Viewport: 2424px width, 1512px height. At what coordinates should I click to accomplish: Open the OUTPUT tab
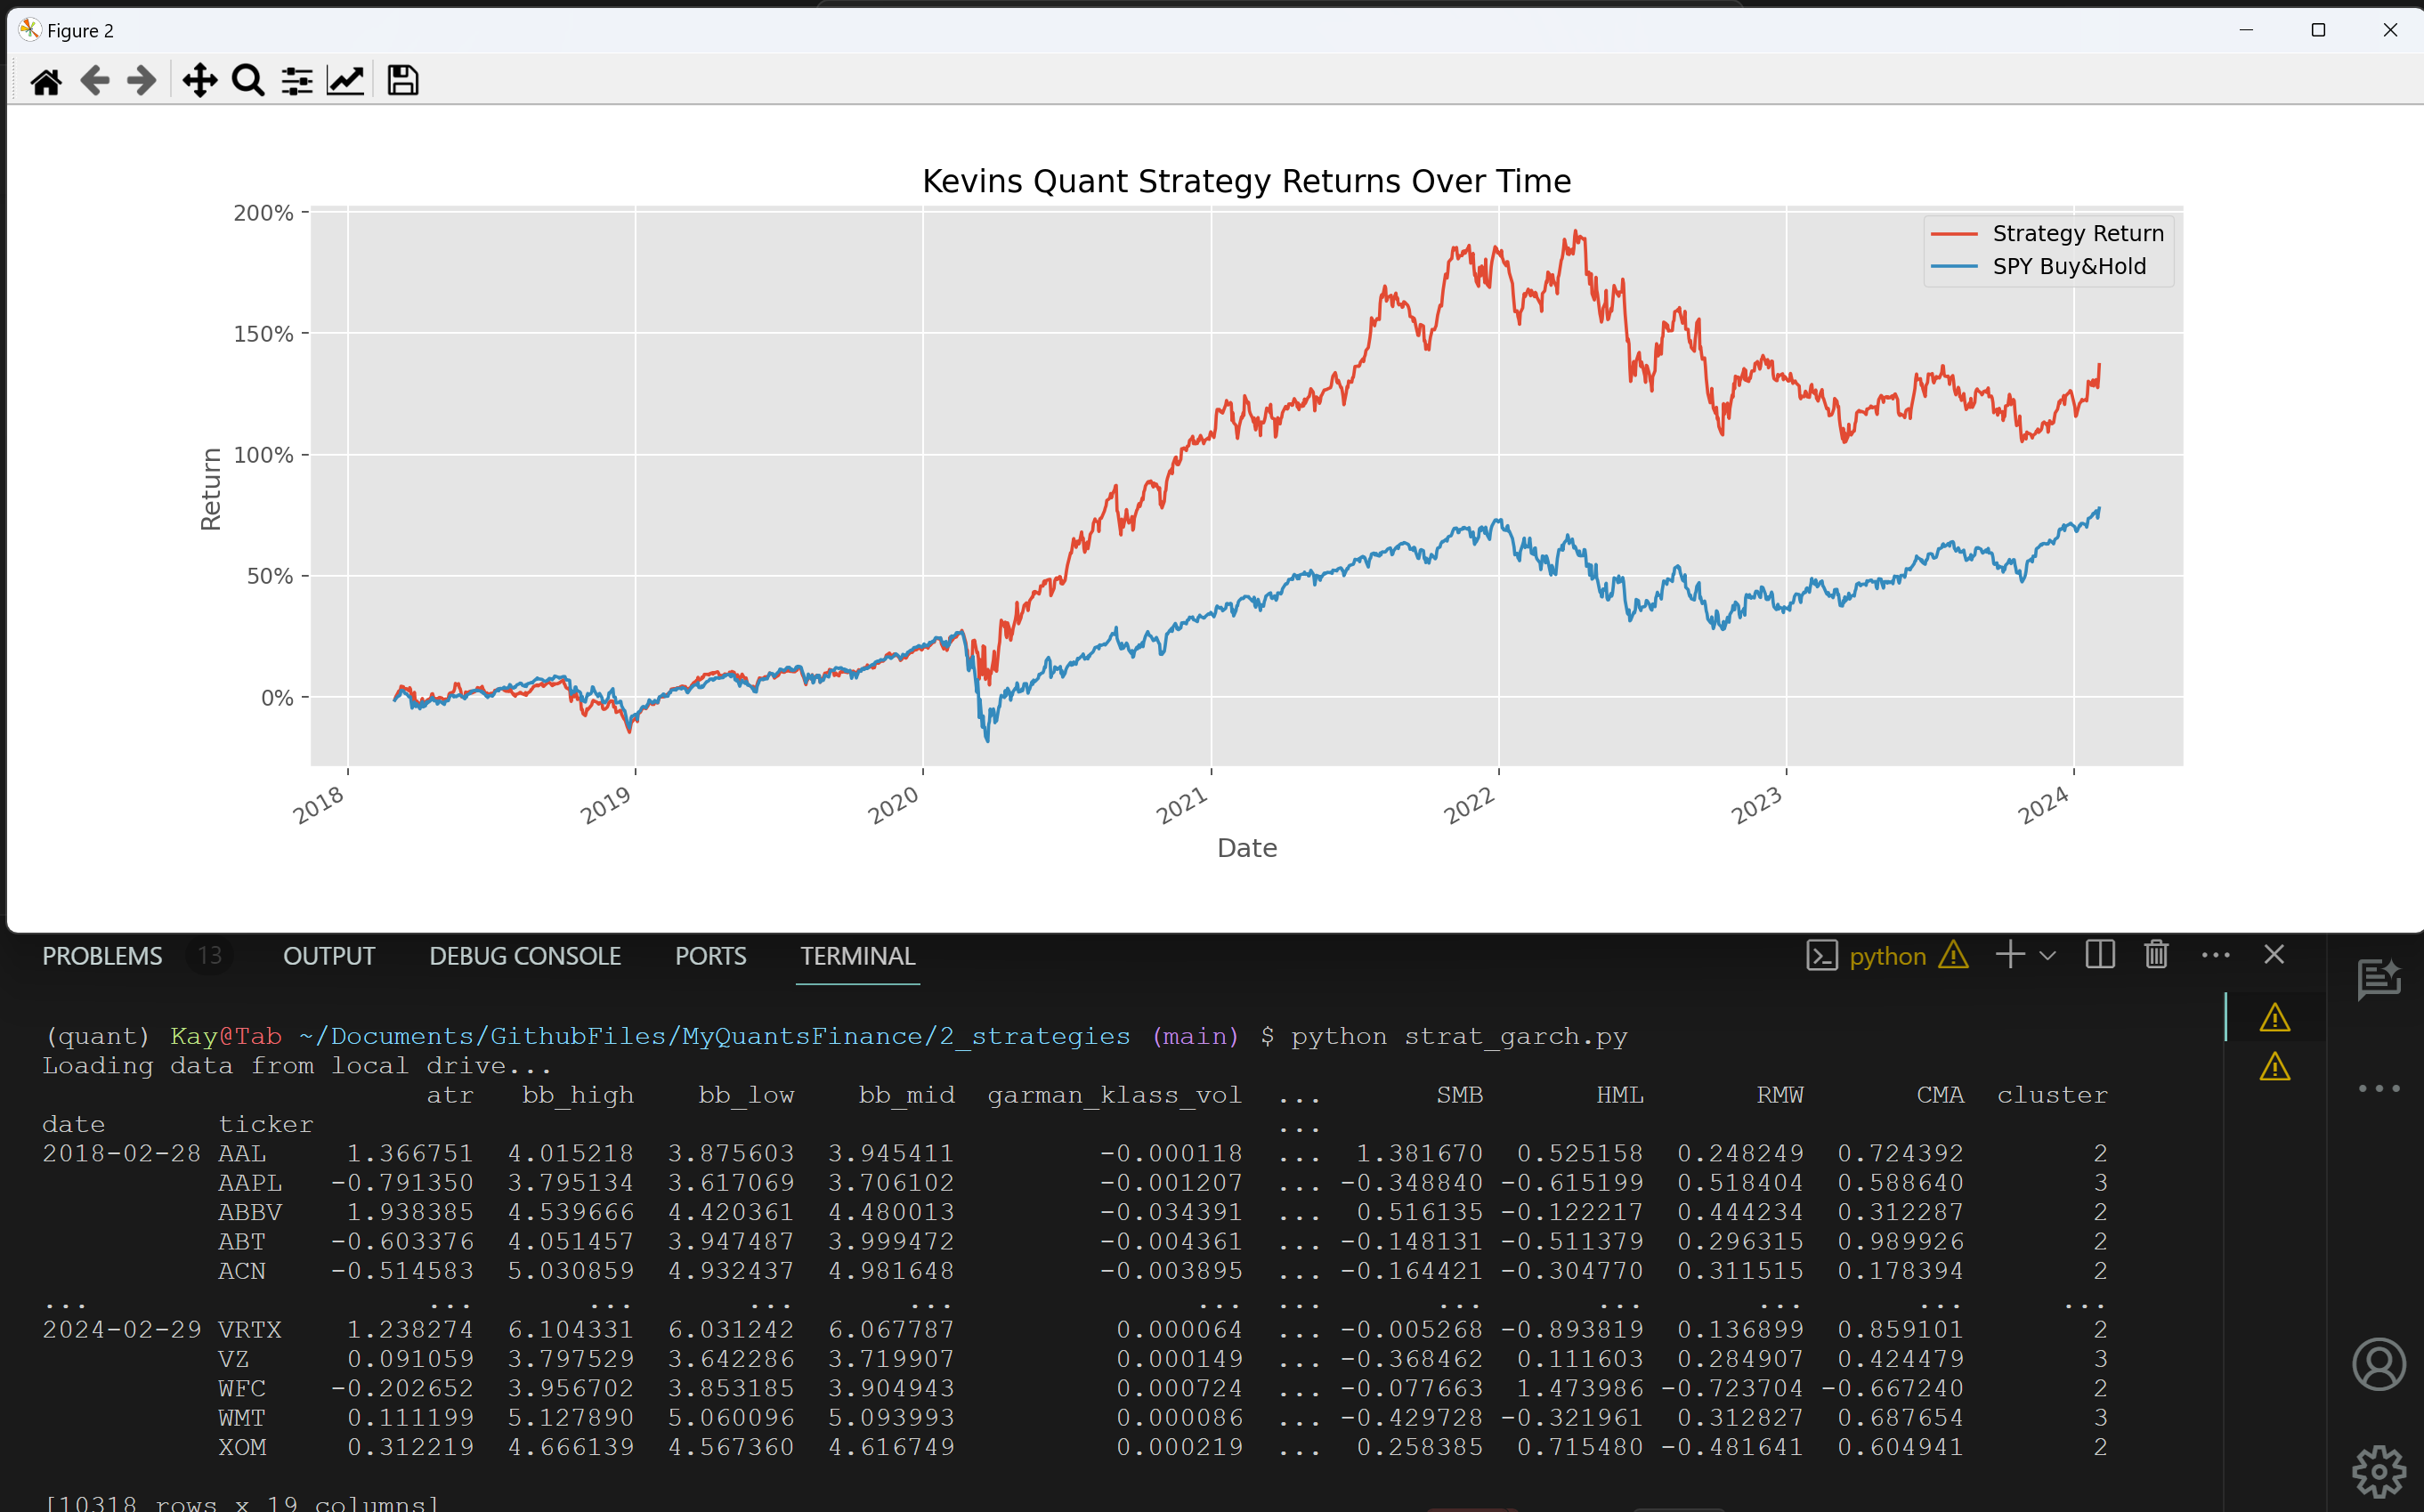click(x=329, y=956)
